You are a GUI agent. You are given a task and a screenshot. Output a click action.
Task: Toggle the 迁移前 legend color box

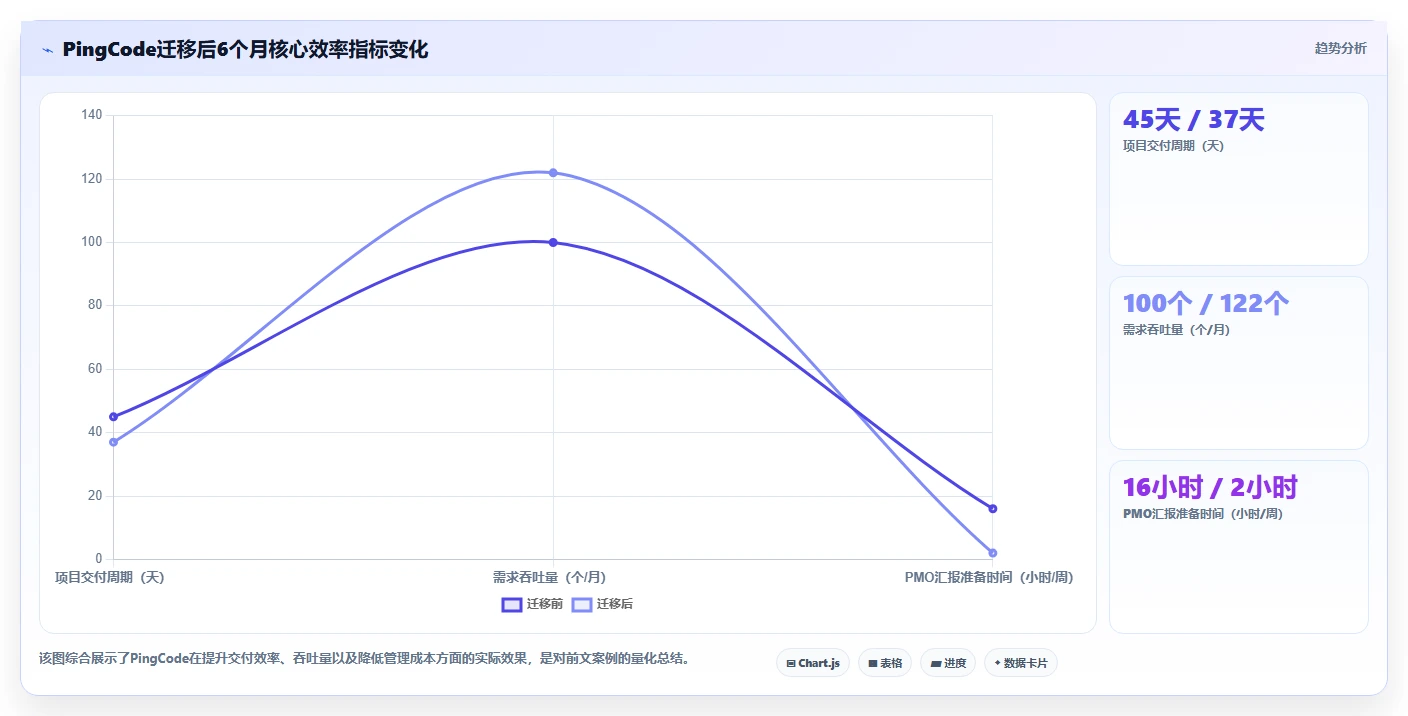tap(512, 604)
